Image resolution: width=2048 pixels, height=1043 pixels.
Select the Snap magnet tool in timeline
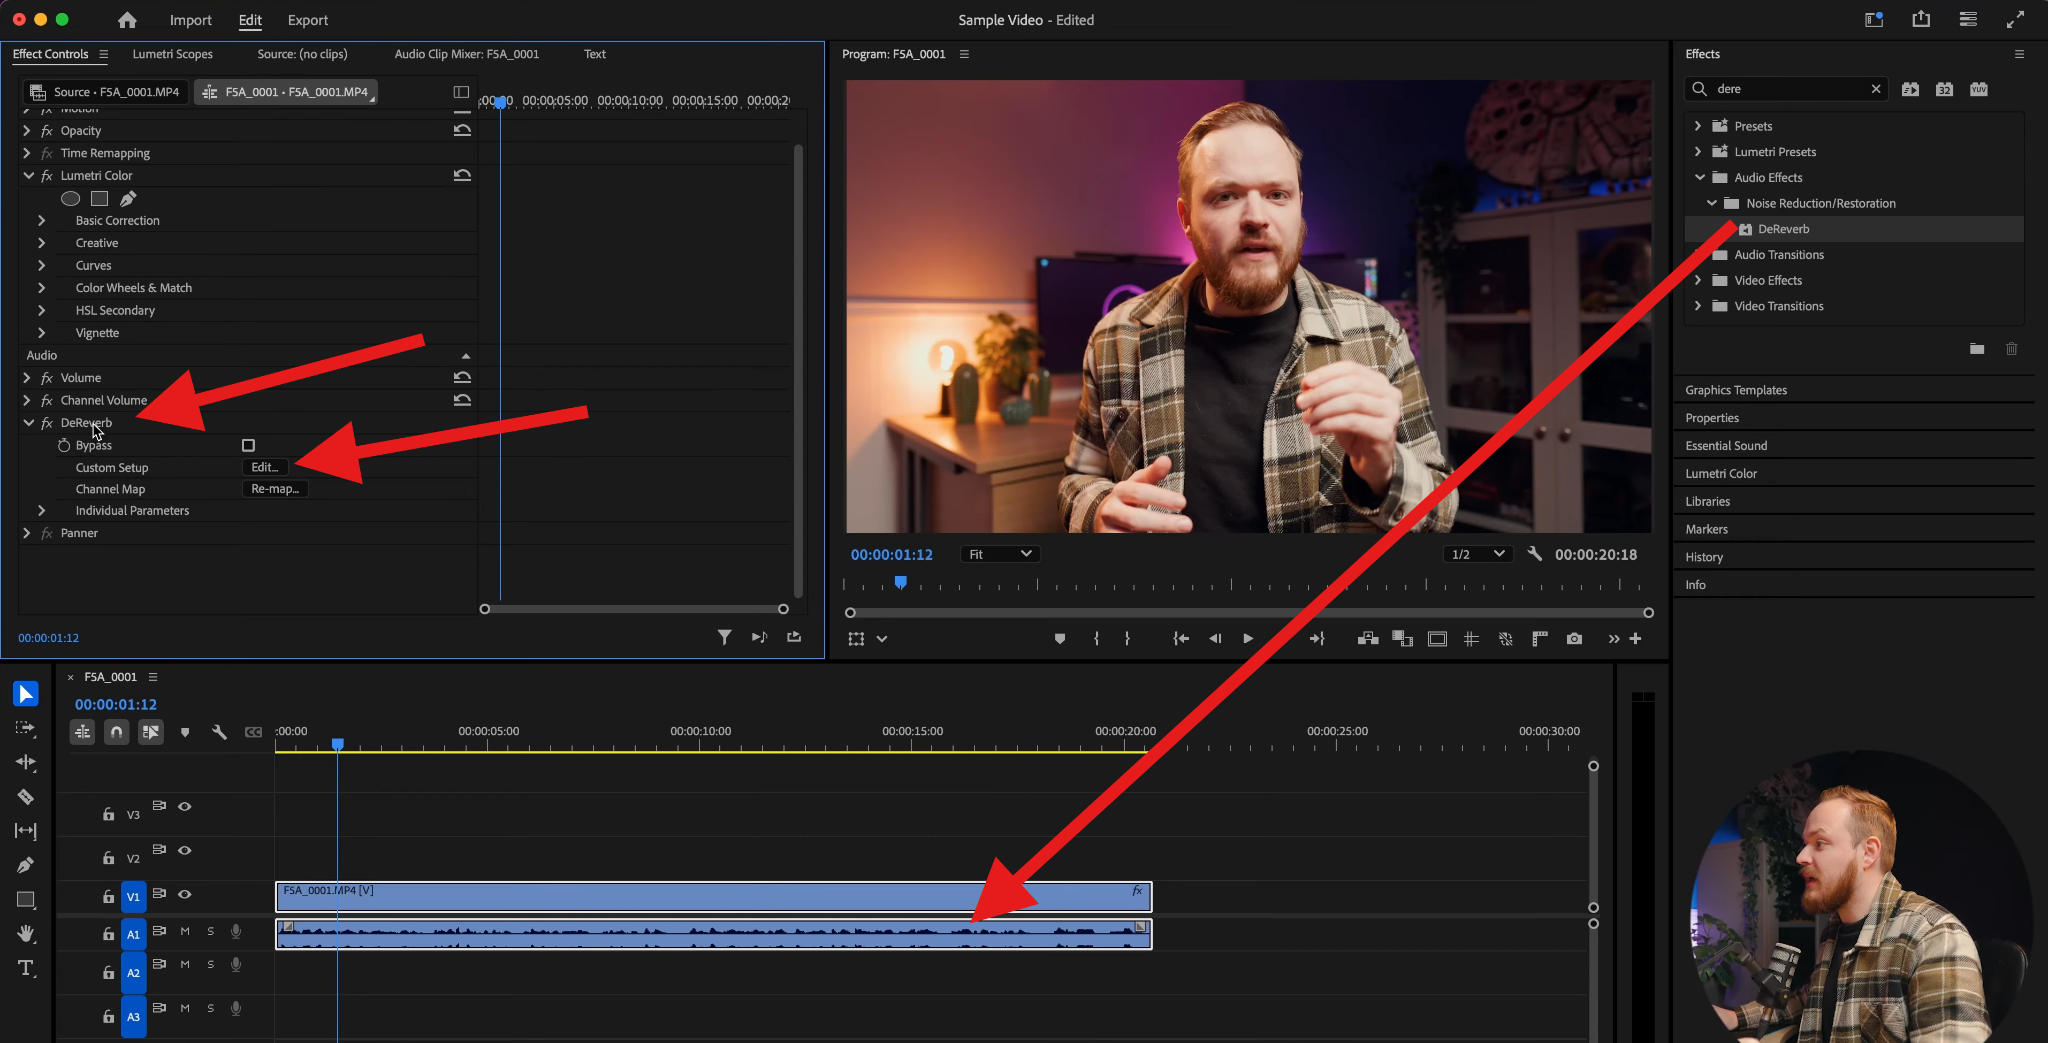[116, 731]
